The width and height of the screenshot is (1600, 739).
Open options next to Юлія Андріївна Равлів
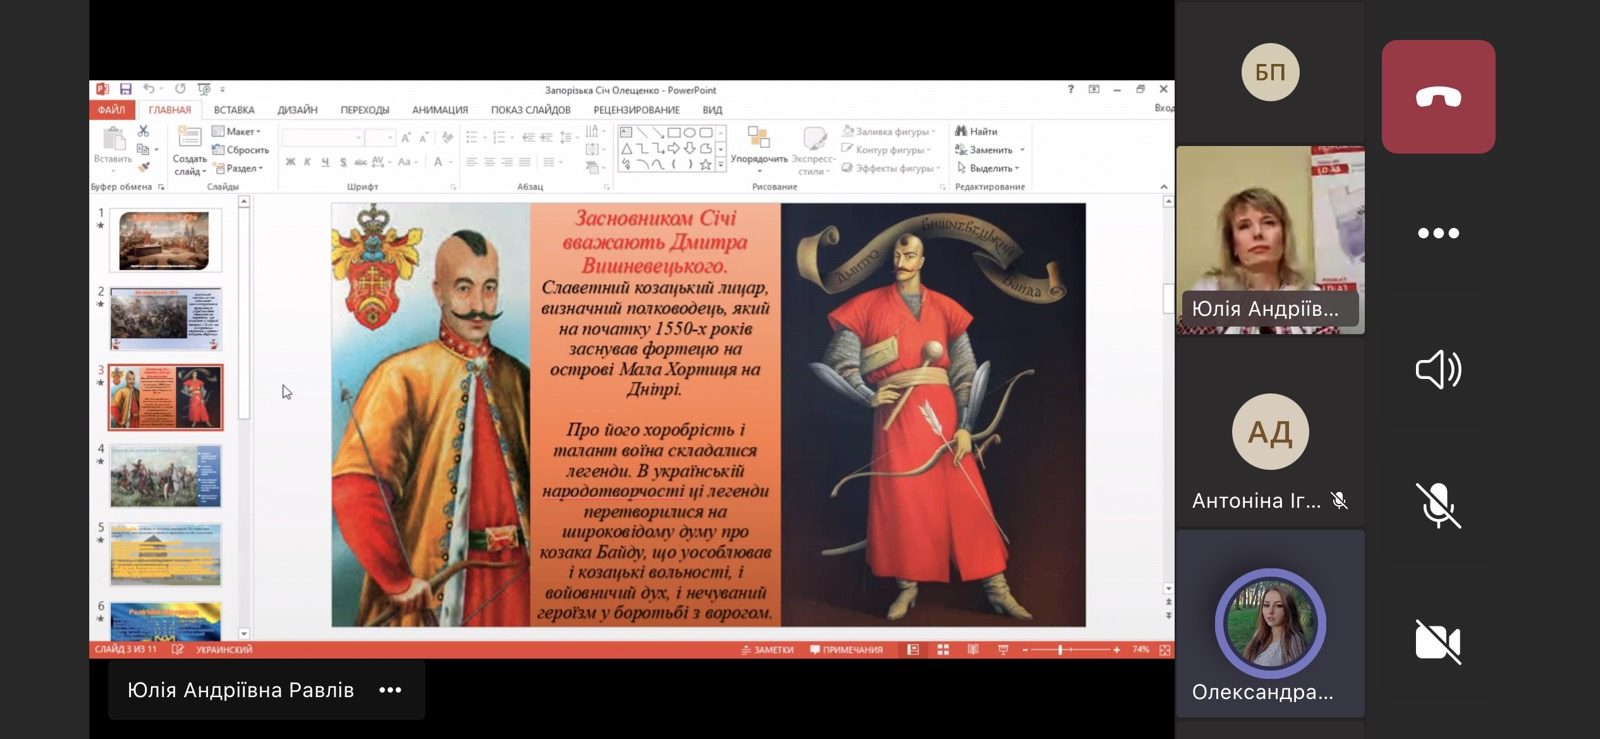pos(390,690)
